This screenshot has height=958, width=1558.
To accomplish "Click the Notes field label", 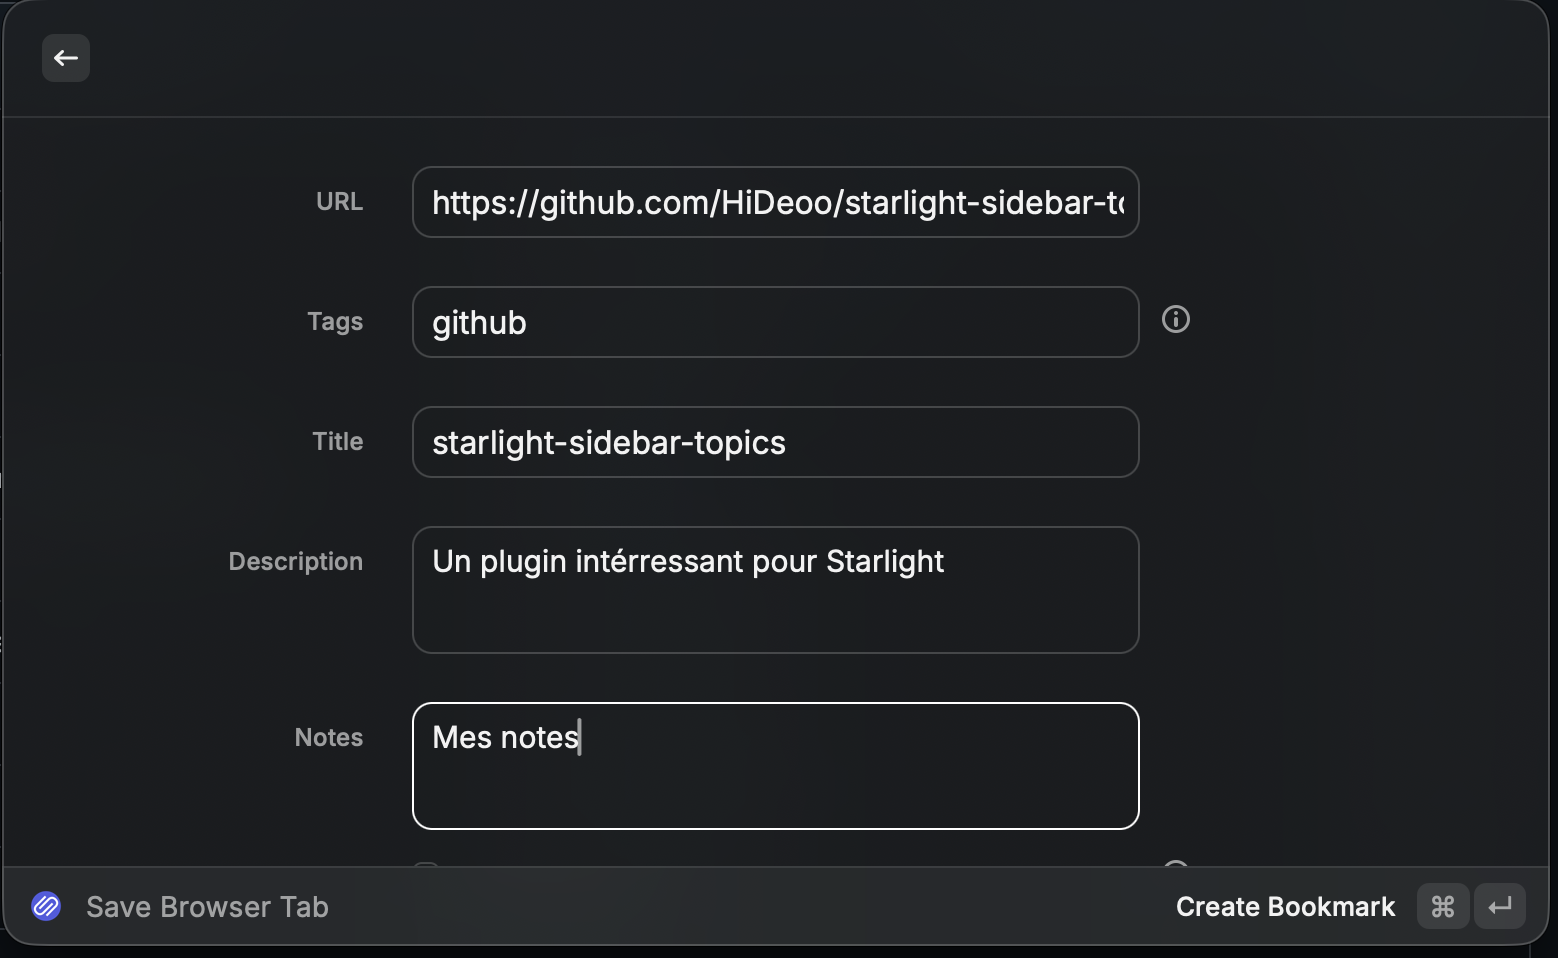I will [328, 738].
